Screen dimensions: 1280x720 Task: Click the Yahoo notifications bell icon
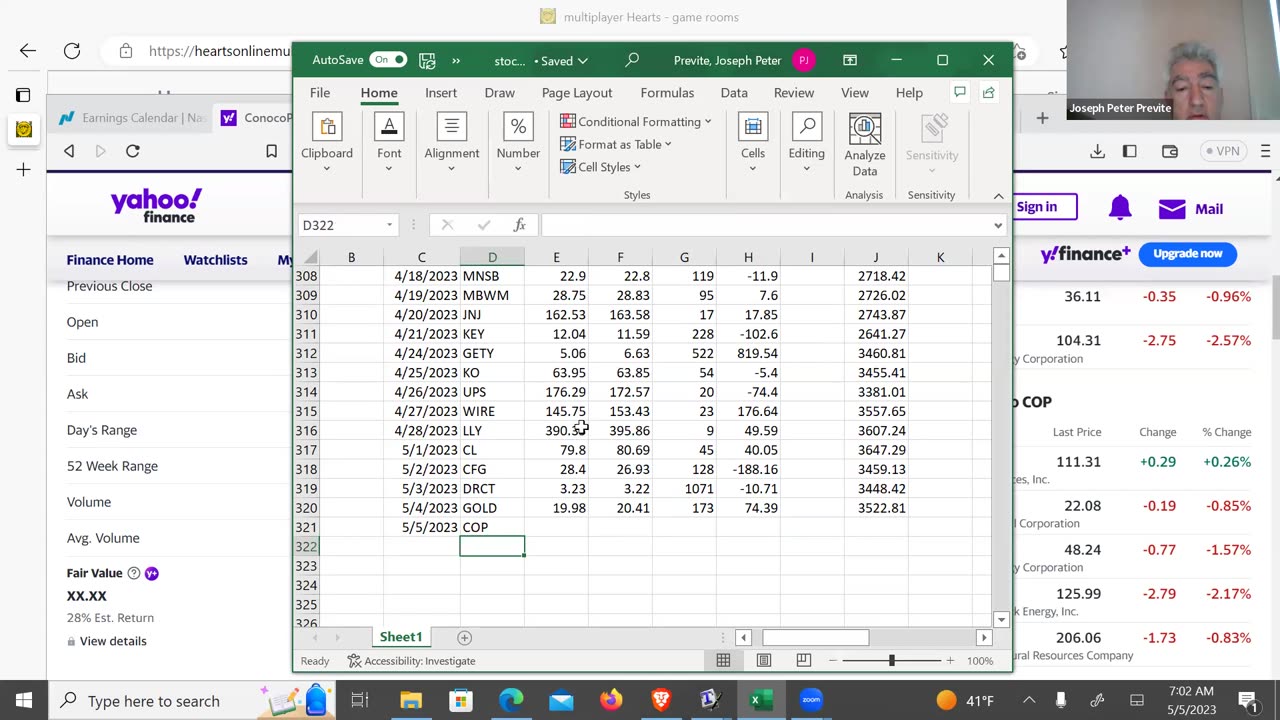click(1120, 208)
